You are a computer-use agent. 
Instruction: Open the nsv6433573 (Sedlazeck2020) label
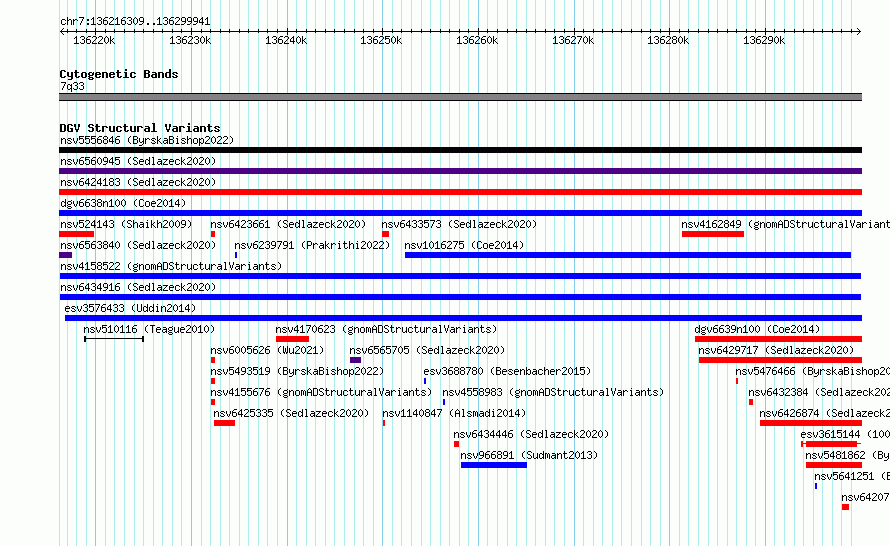pyautogui.click(x=459, y=224)
